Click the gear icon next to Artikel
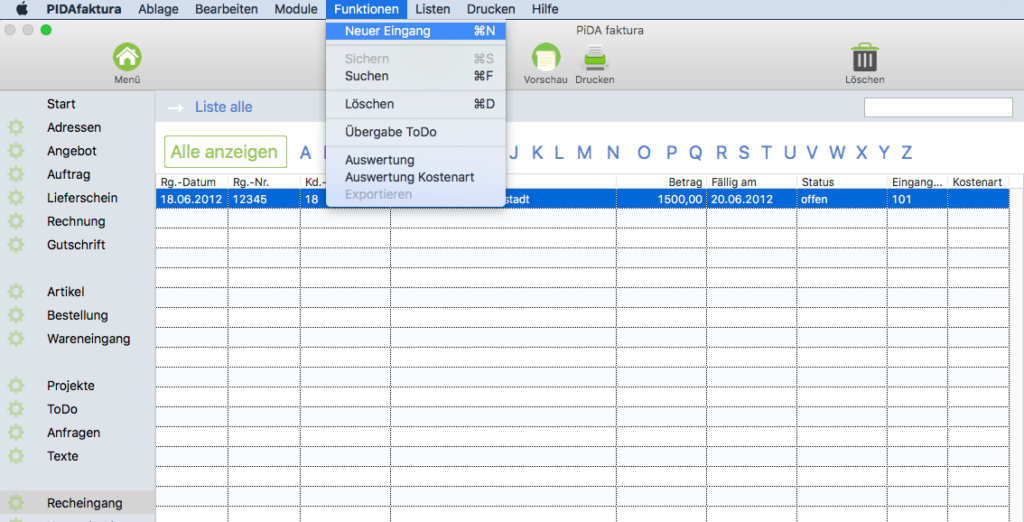 pos(16,291)
